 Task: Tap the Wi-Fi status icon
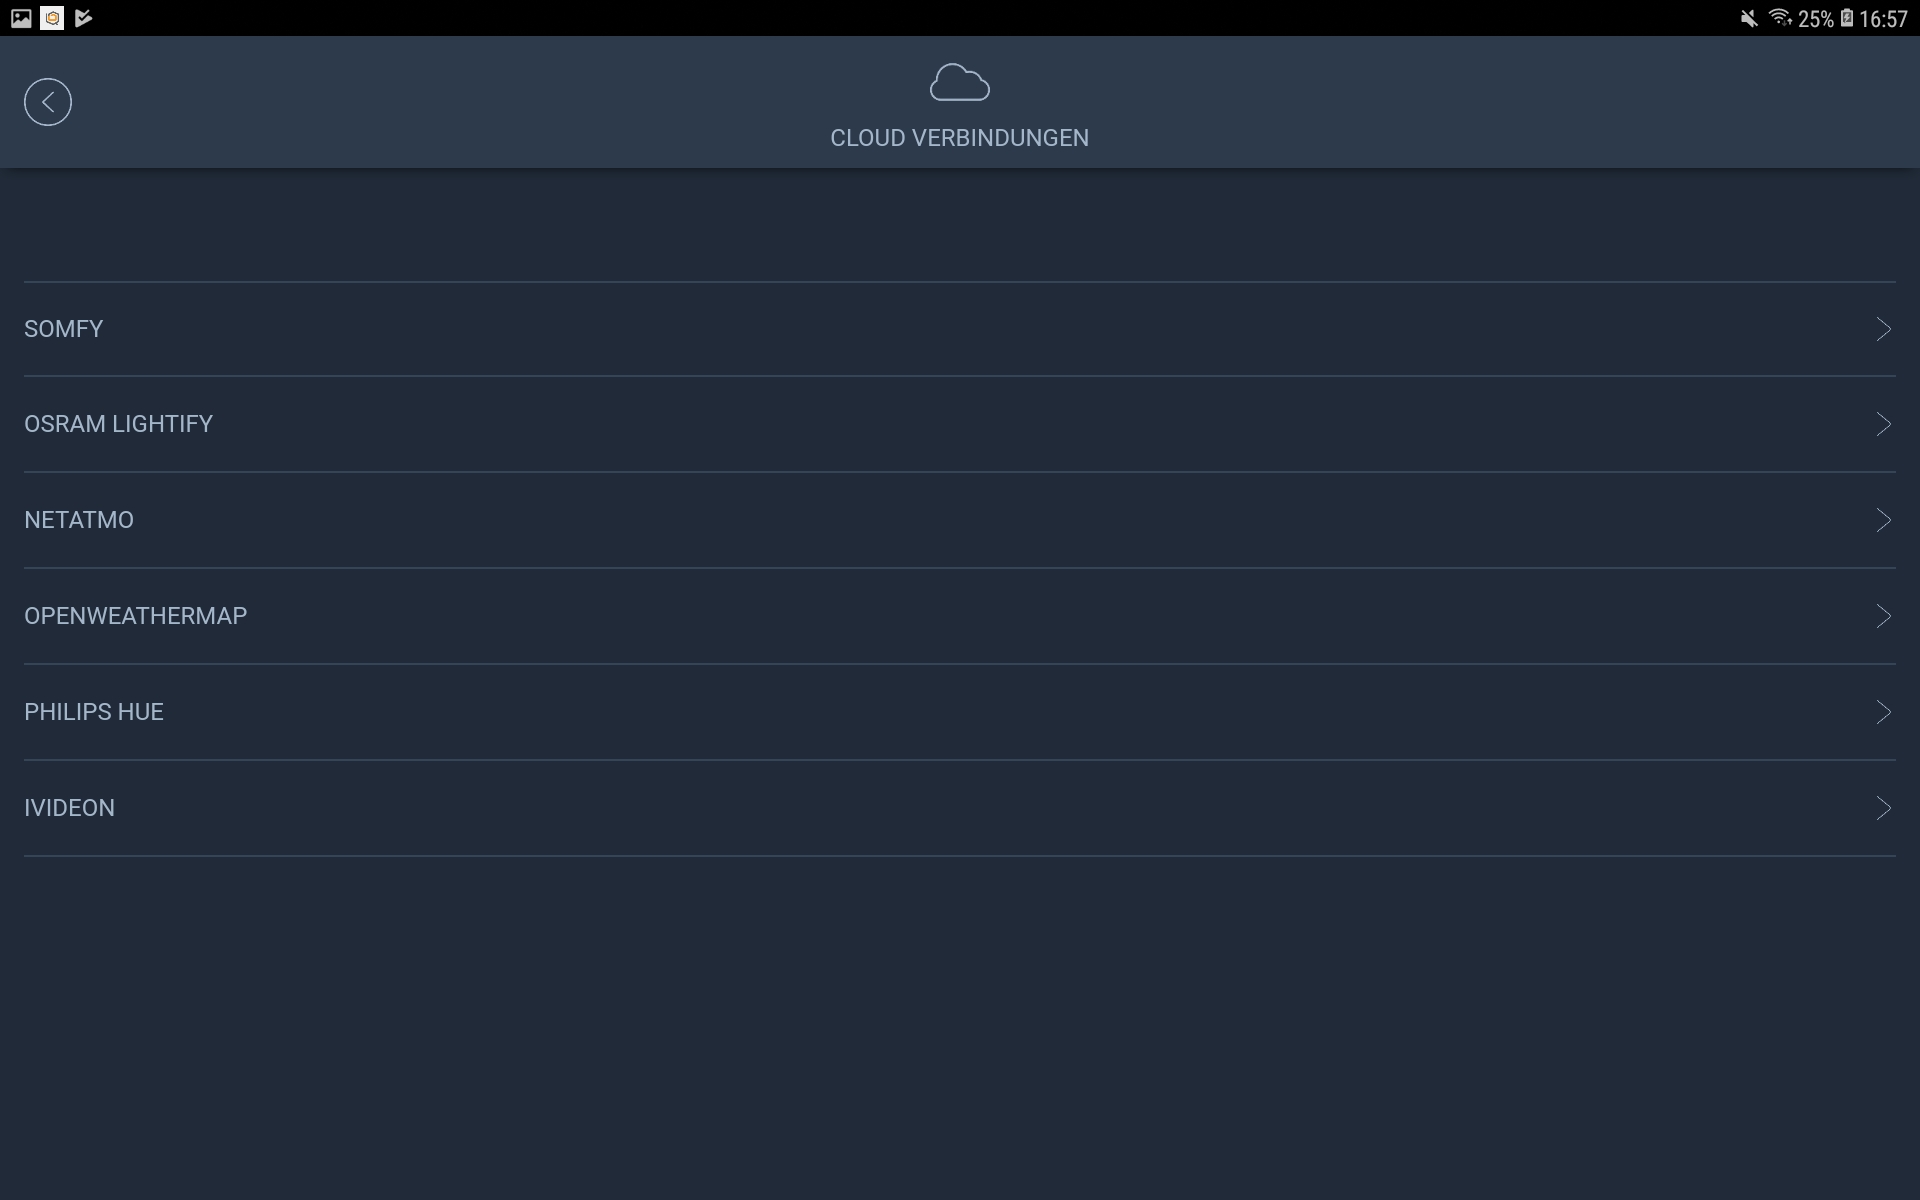pos(1779,18)
